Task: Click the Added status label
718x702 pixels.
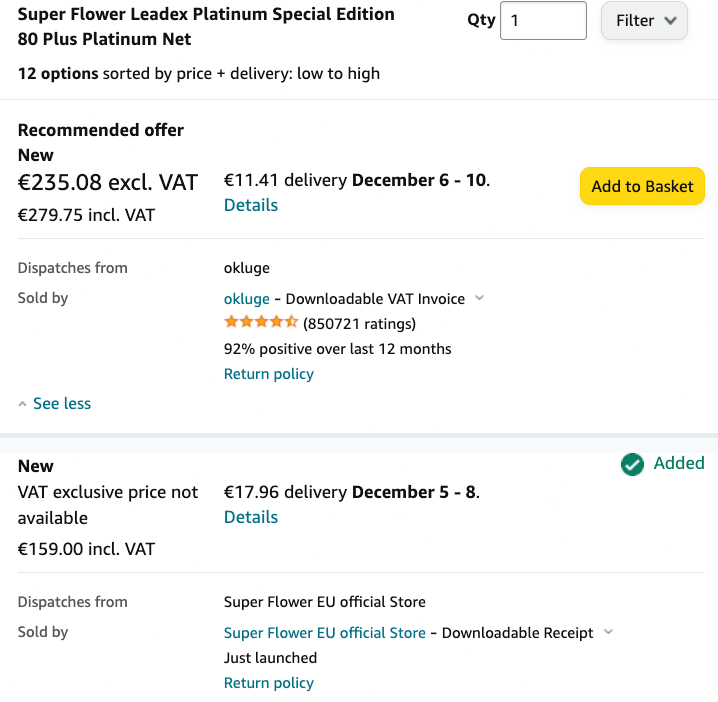Action: click(x=679, y=463)
